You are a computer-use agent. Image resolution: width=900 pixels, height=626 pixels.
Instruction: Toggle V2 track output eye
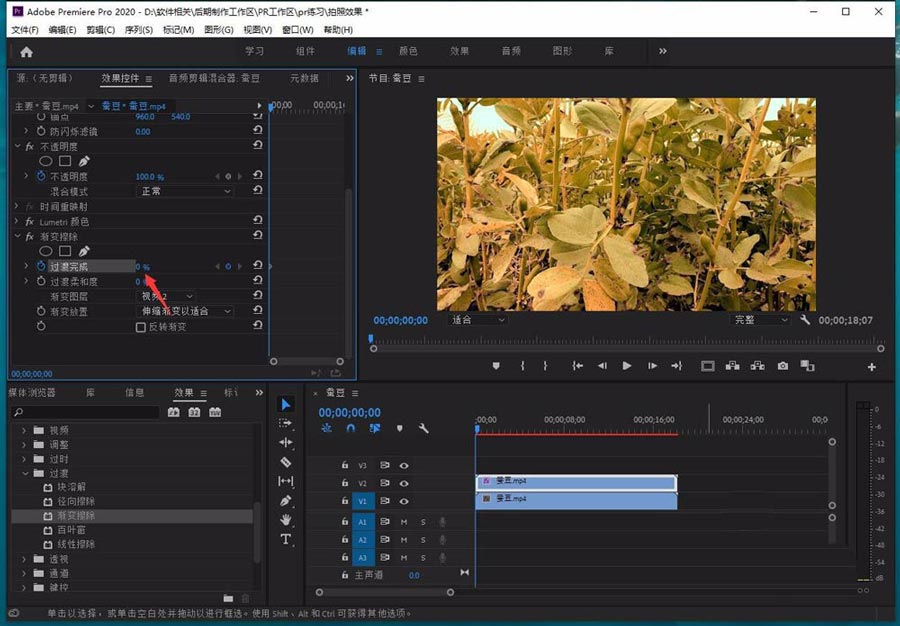pyautogui.click(x=404, y=483)
